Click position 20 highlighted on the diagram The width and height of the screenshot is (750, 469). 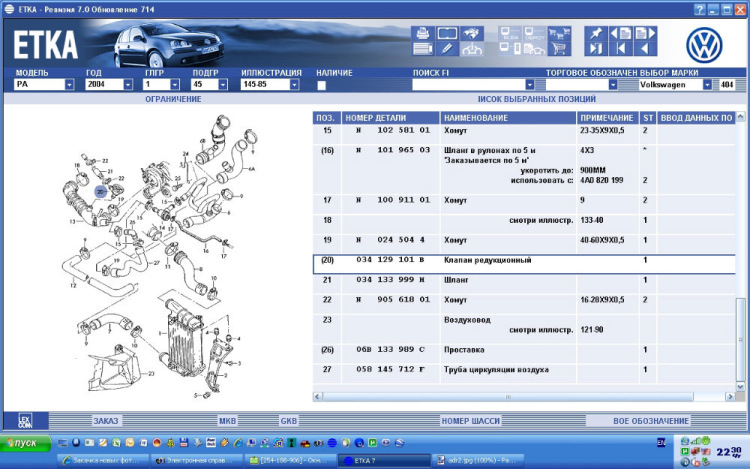click(100, 192)
